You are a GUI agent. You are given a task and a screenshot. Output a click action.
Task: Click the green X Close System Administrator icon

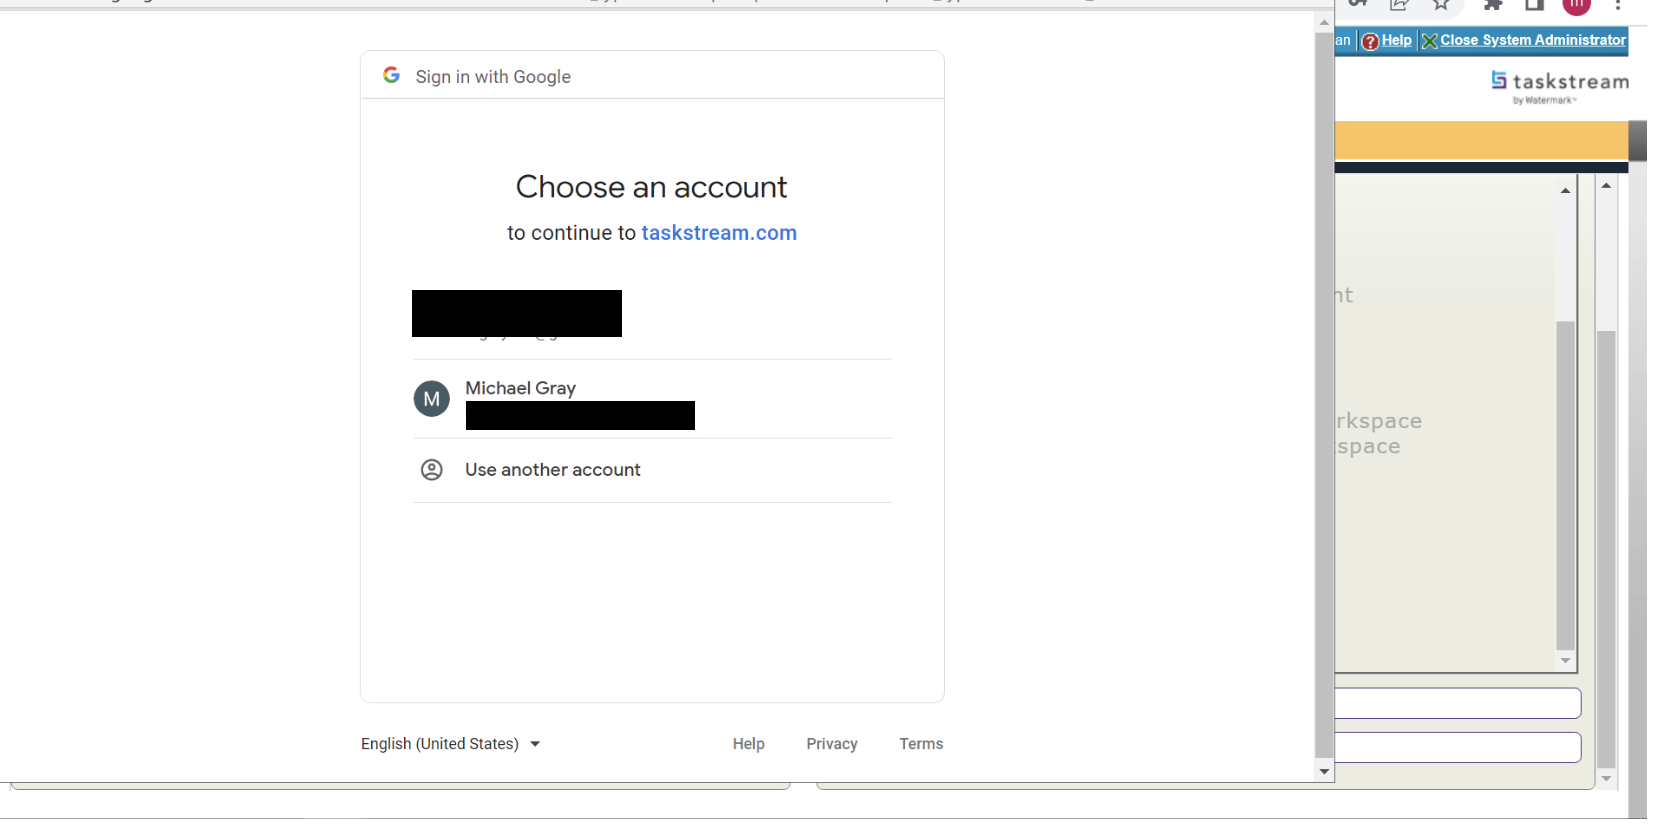click(1430, 41)
